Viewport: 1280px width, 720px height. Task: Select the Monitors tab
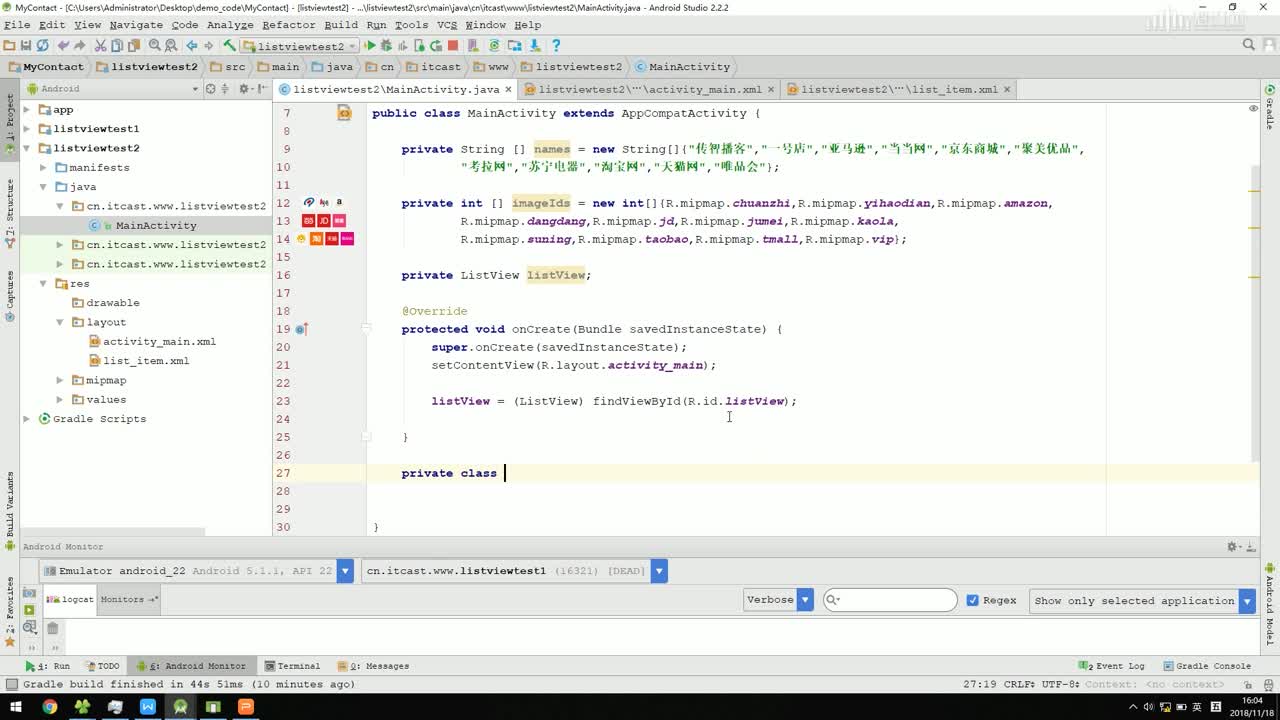tap(129, 599)
